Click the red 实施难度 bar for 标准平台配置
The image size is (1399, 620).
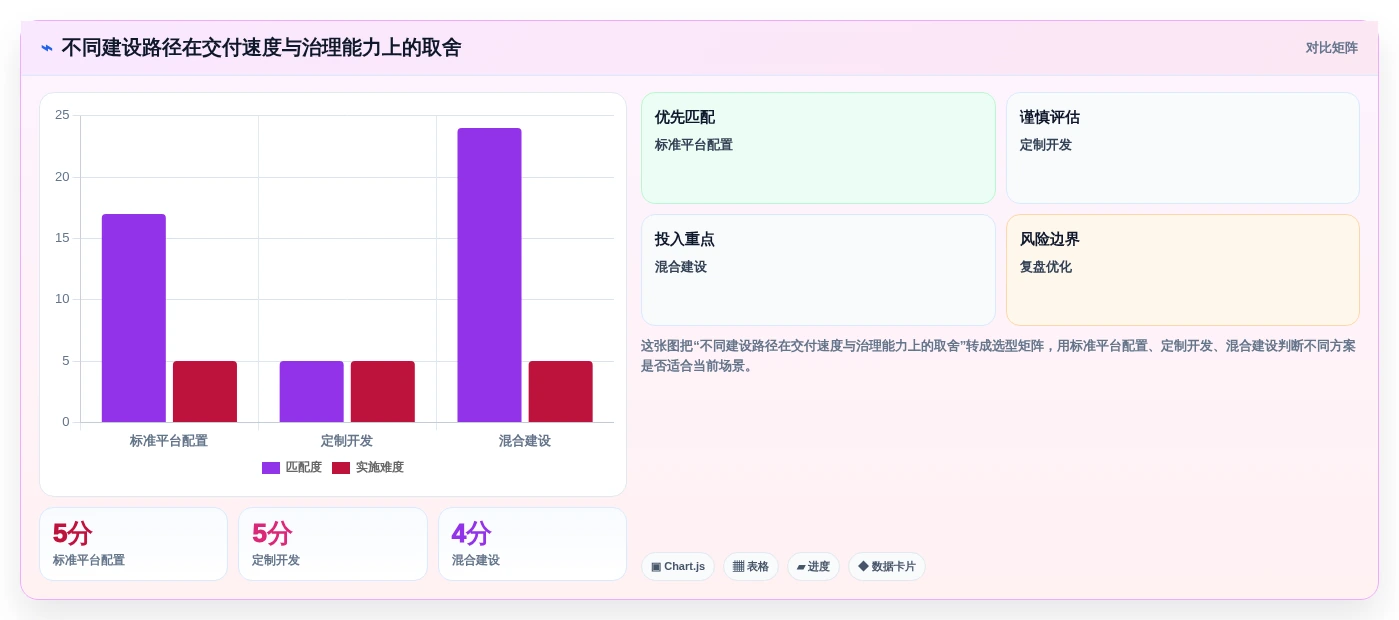[205, 392]
